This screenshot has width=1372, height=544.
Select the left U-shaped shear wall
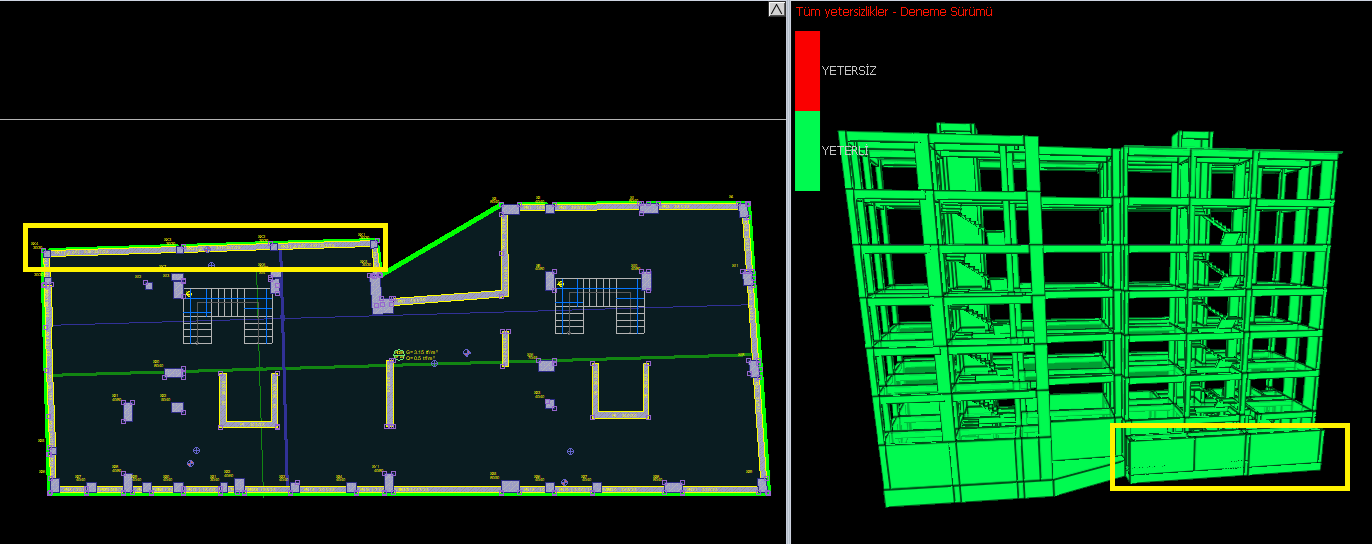coord(248,402)
